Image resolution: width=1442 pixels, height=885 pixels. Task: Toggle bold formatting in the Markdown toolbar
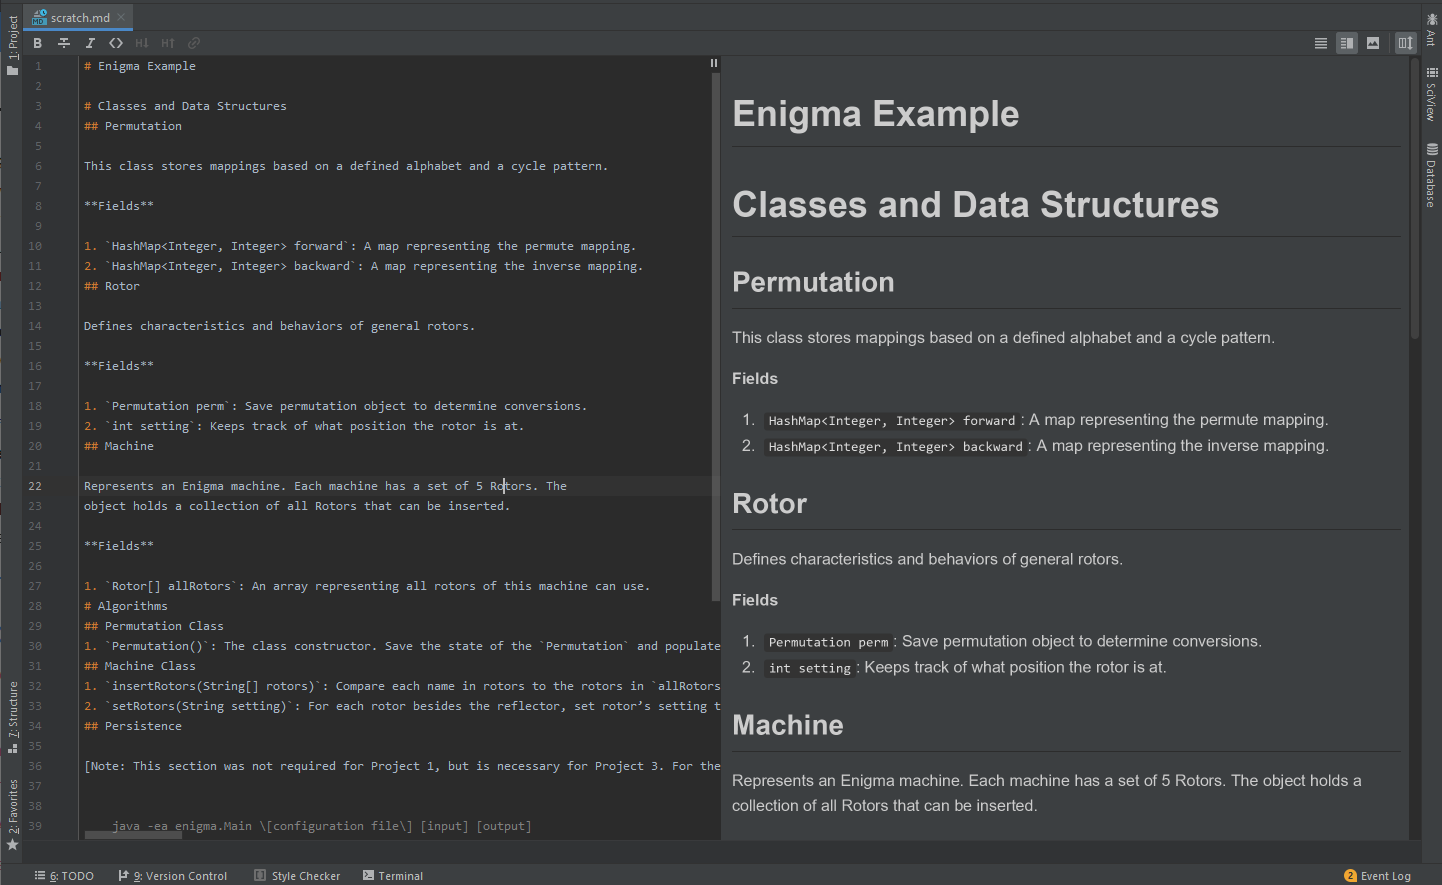click(x=38, y=43)
